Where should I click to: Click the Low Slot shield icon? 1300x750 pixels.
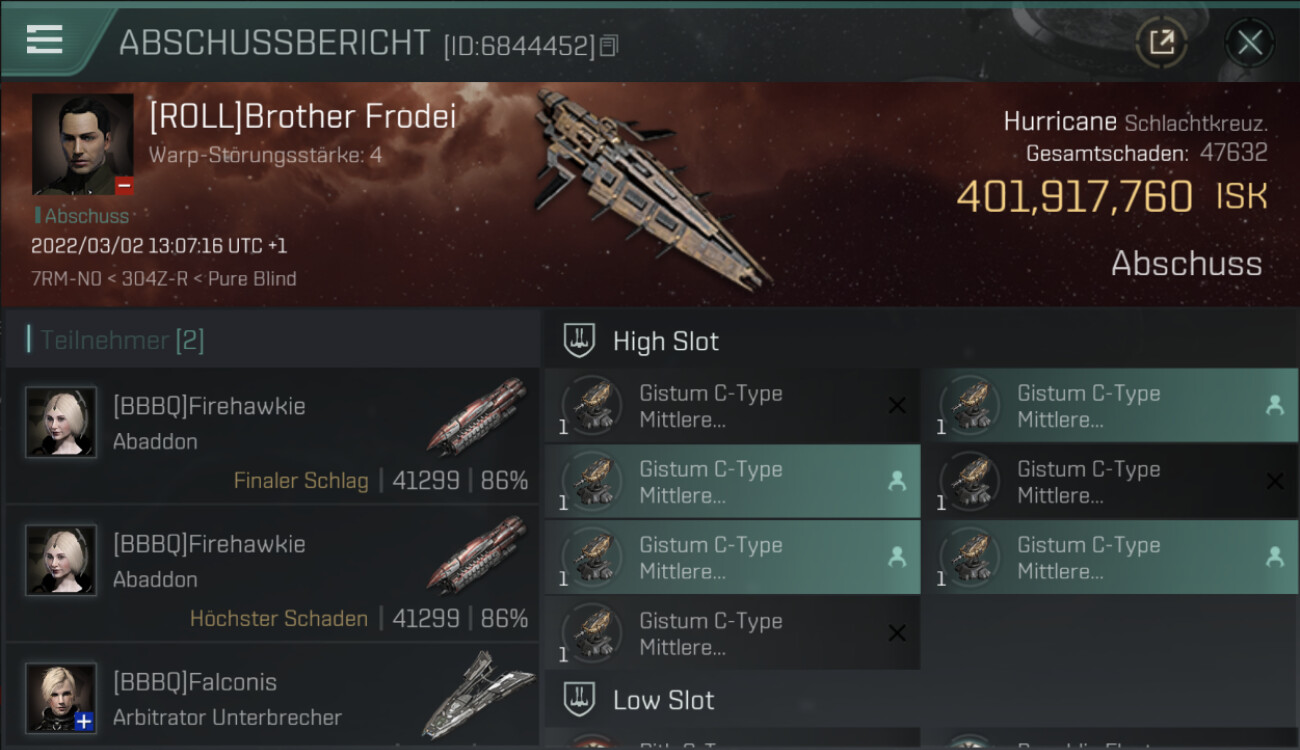(580, 700)
